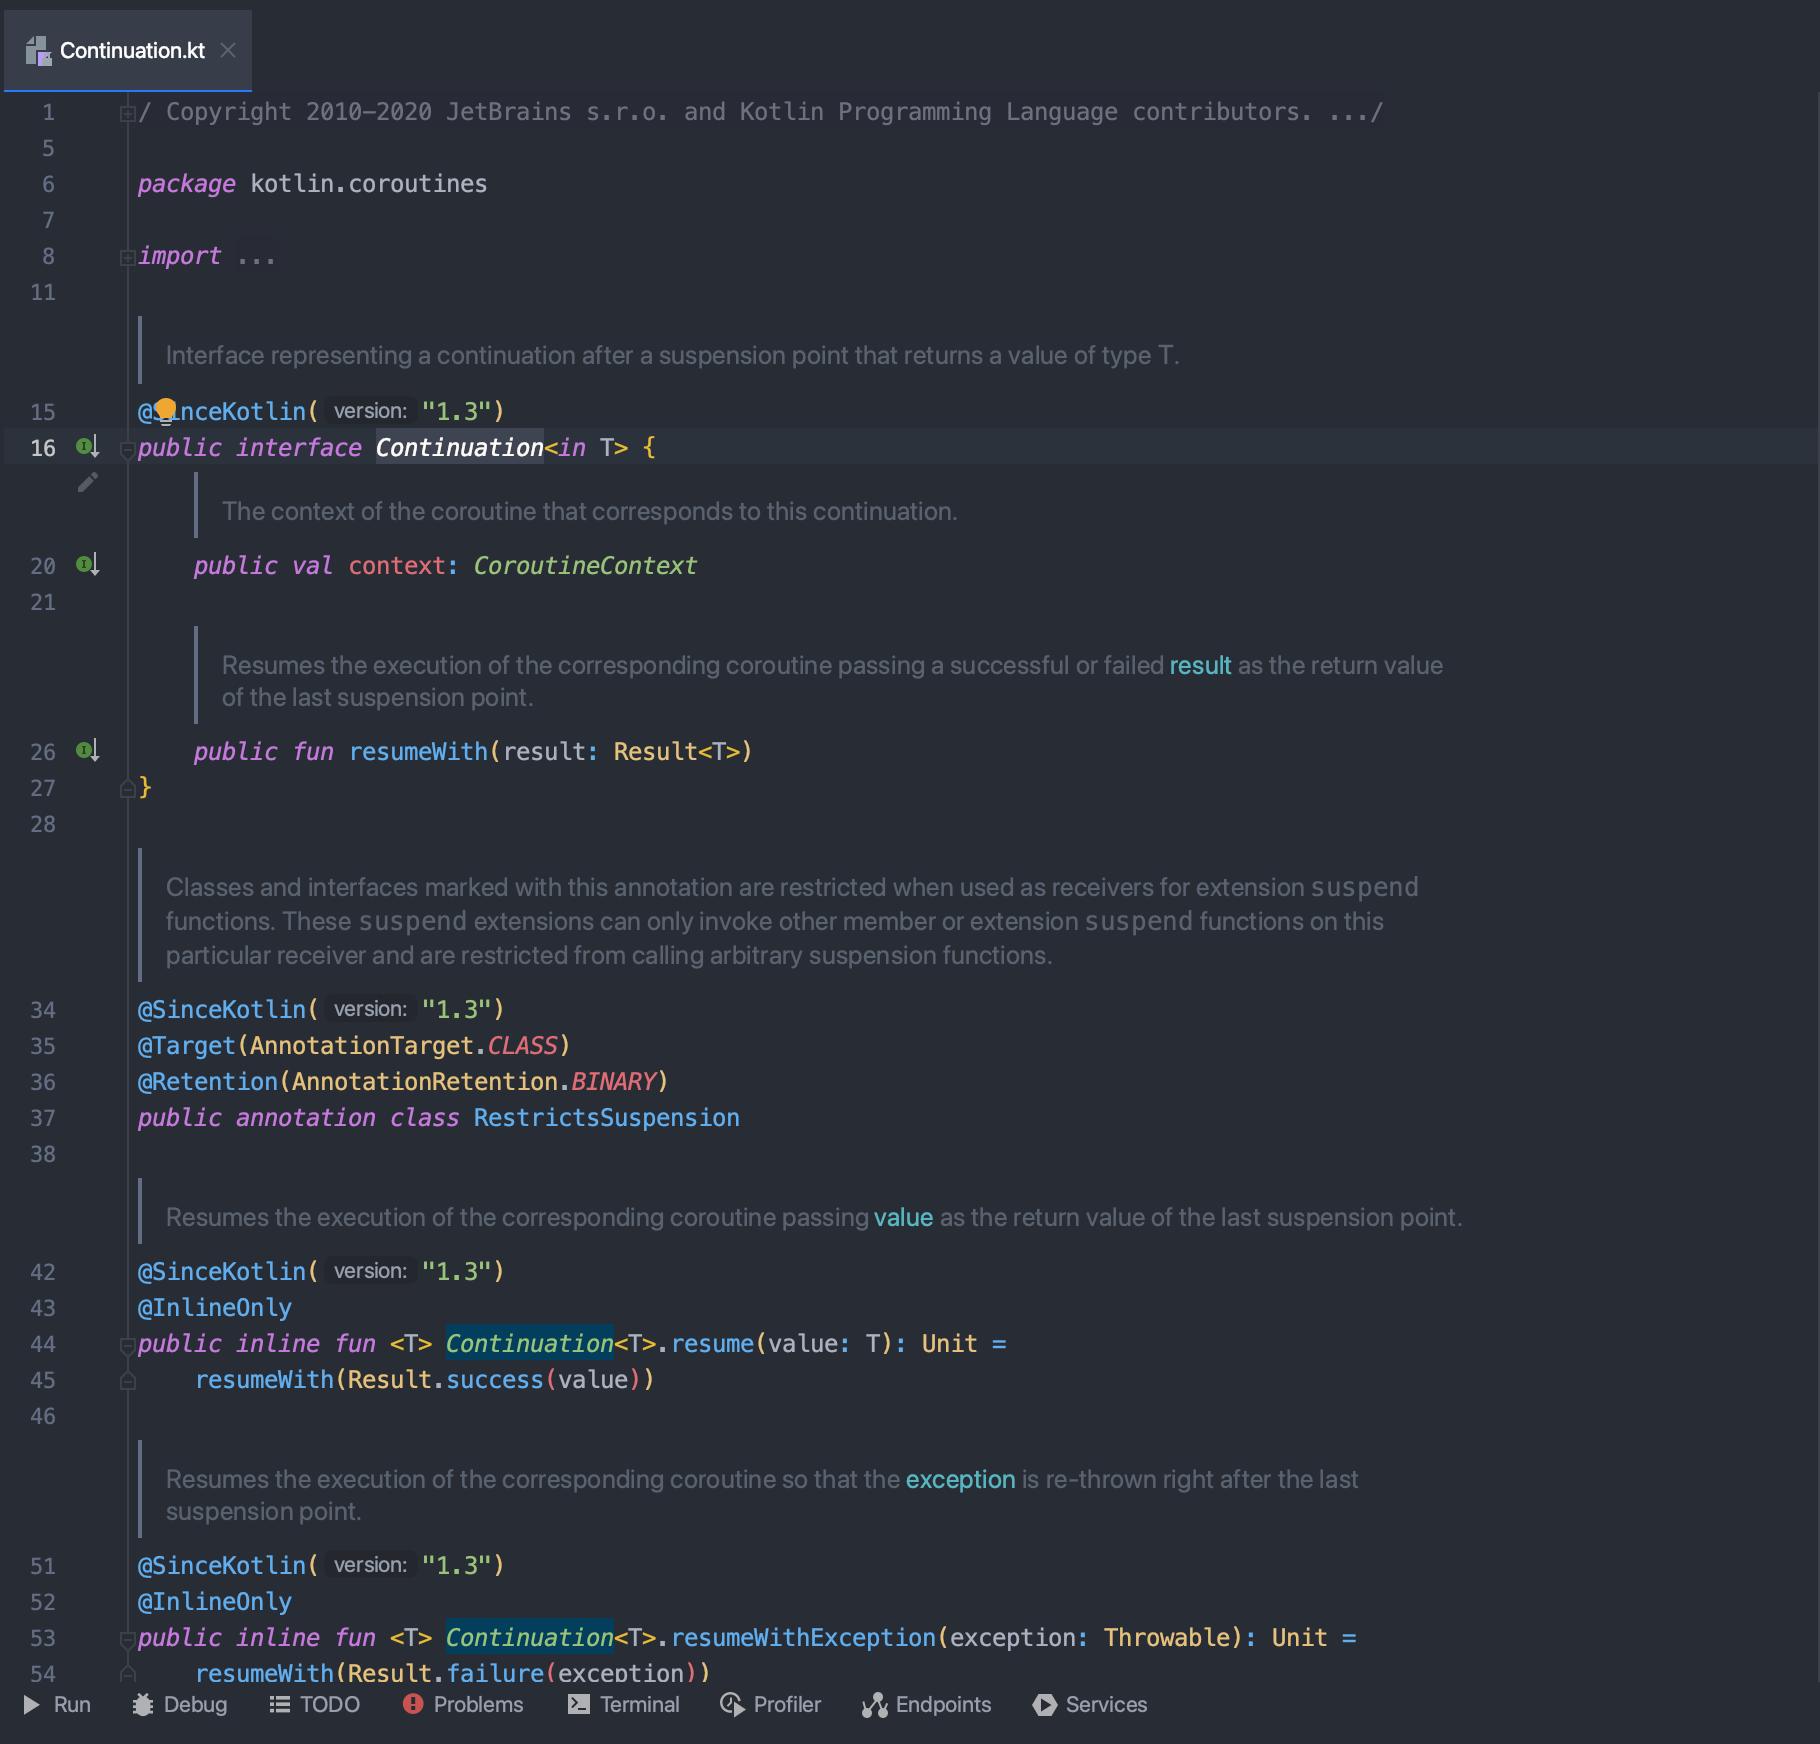Click the TODO list icon in the bottom bar
This screenshot has width=1820, height=1744.
(280, 1704)
